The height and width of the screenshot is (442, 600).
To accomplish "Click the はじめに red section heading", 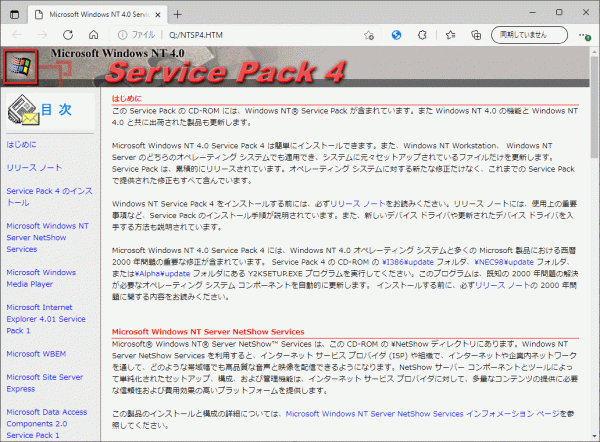I will (x=127, y=99).
